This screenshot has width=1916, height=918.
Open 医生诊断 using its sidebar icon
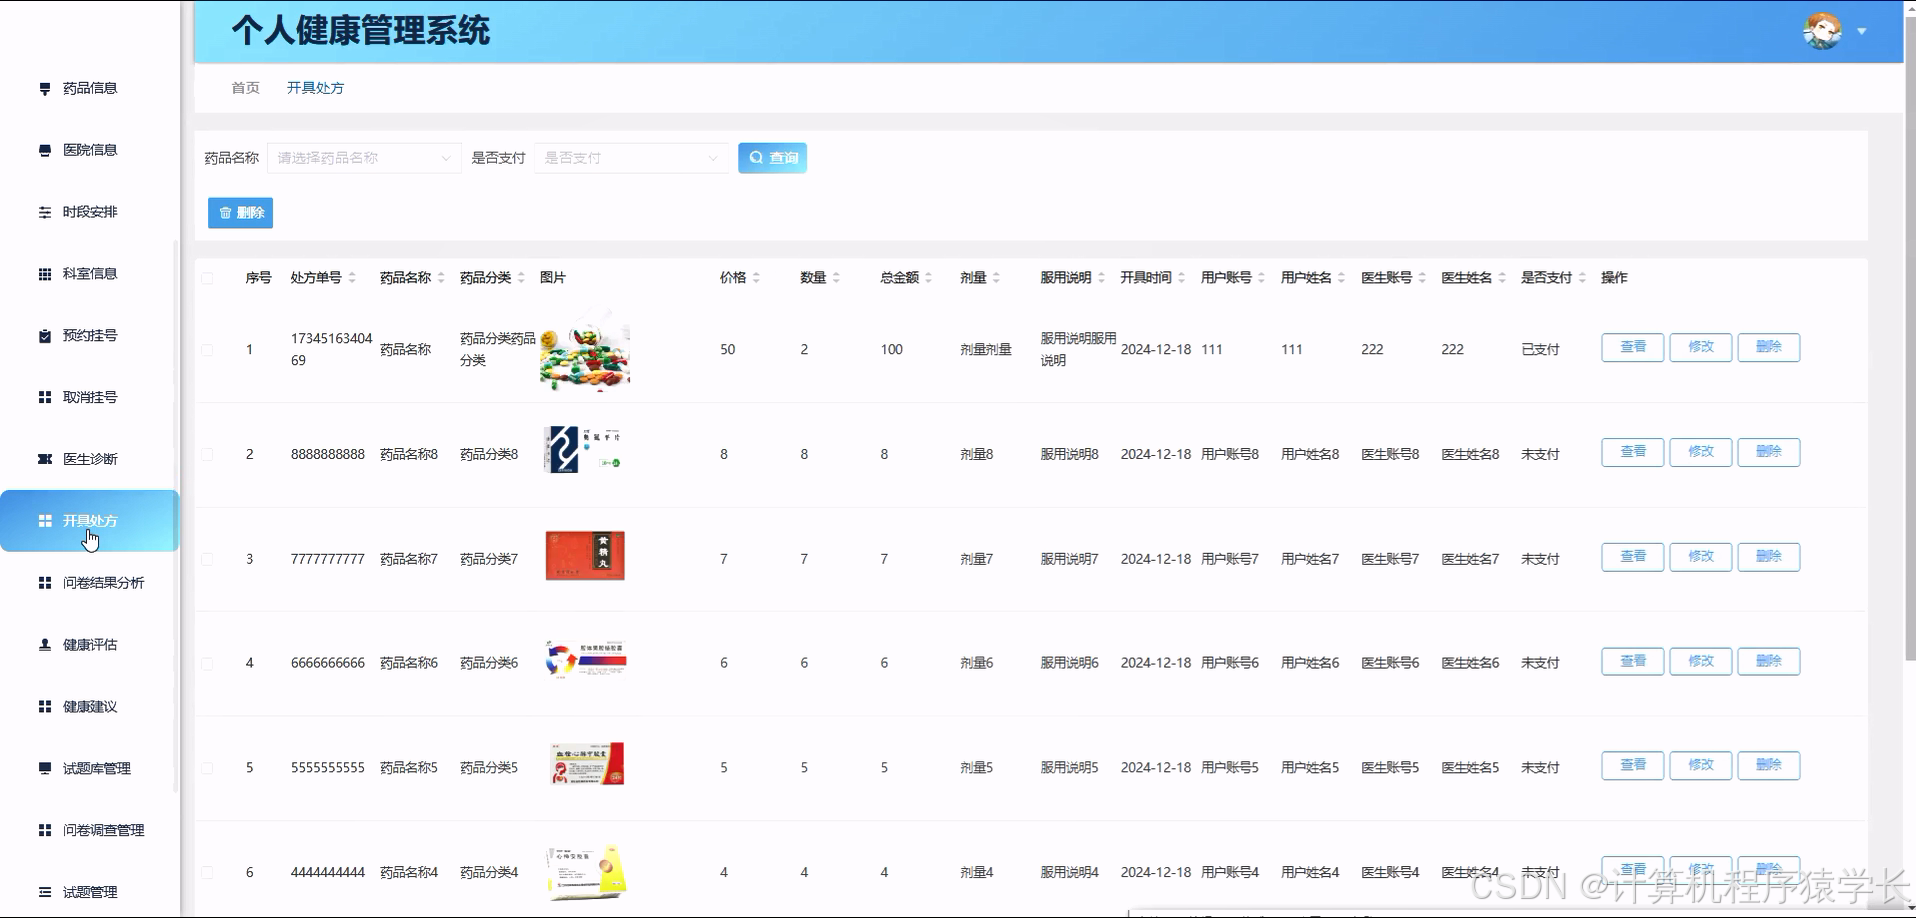[43, 458]
